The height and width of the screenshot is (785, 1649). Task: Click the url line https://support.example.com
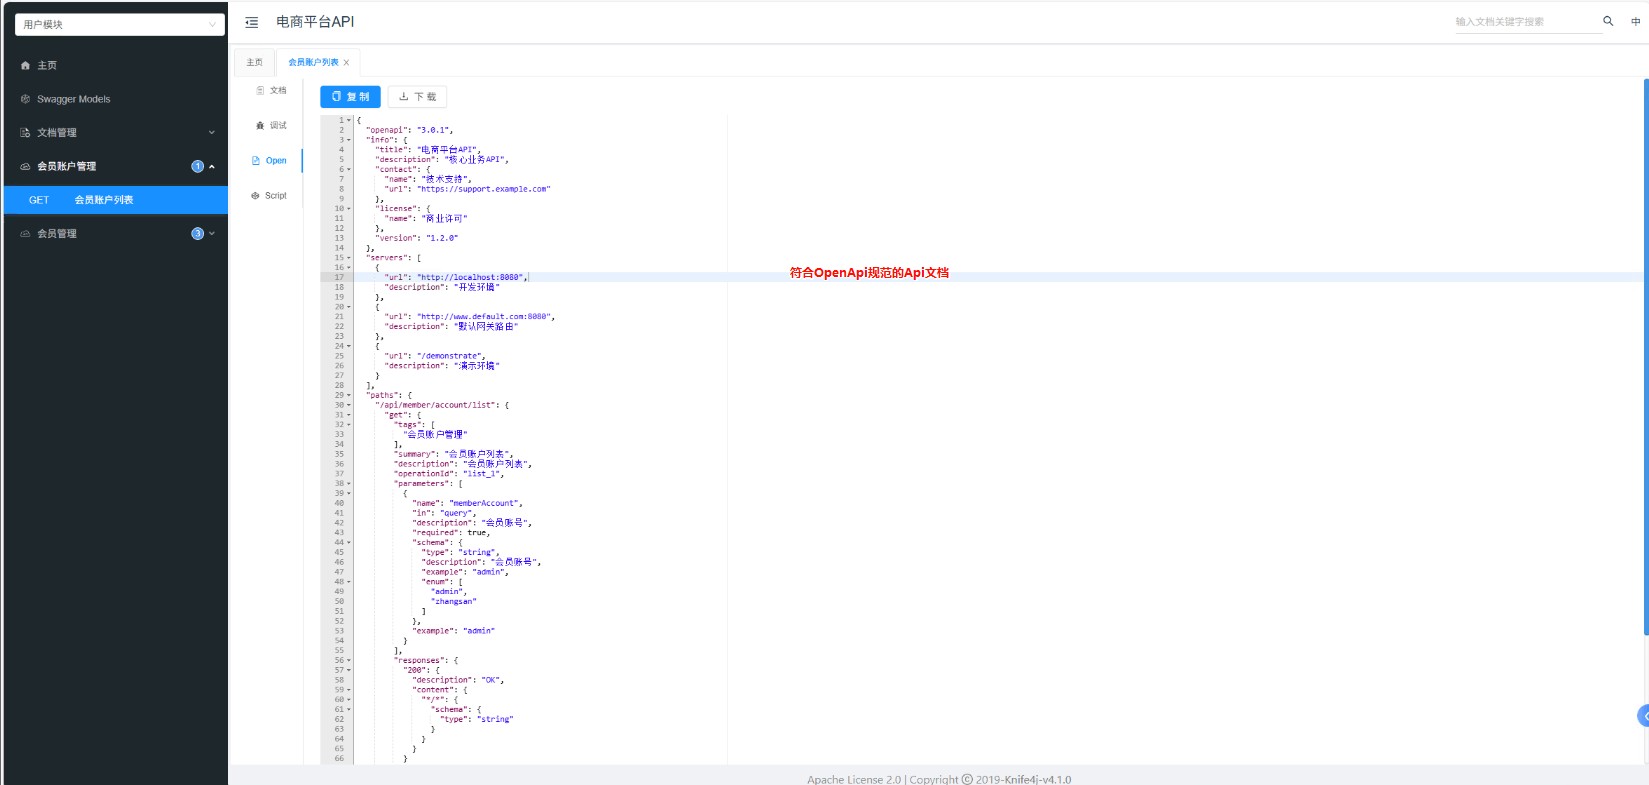tap(467, 189)
